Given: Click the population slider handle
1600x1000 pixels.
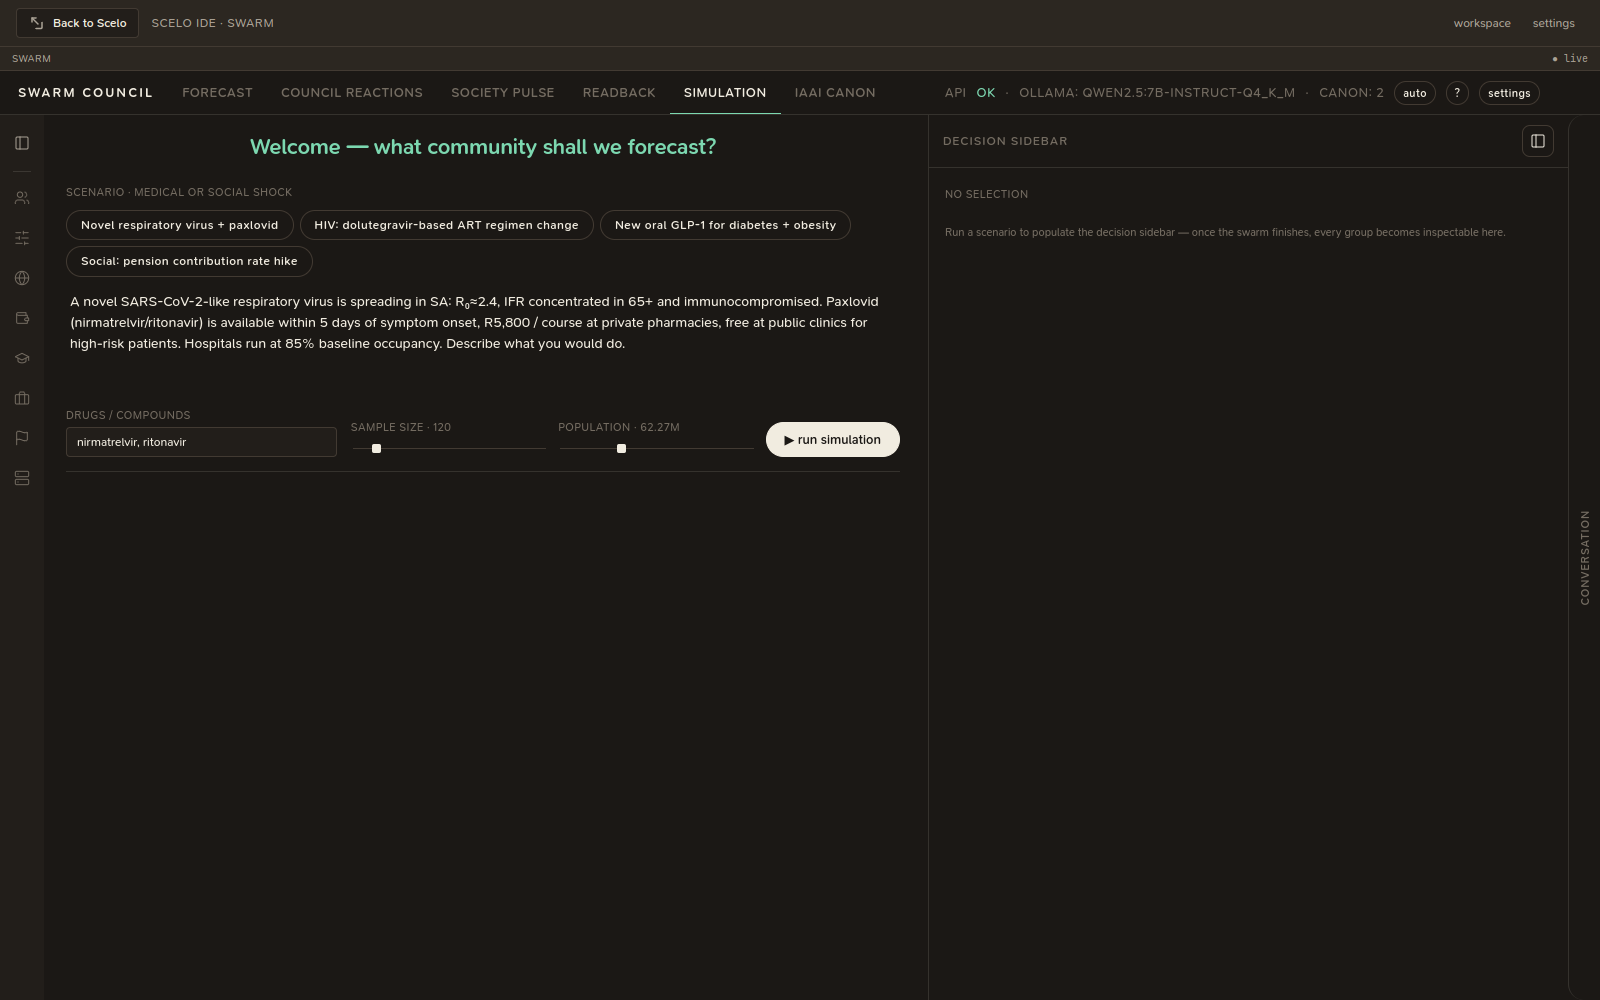Looking at the screenshot, I should [621, 449].
